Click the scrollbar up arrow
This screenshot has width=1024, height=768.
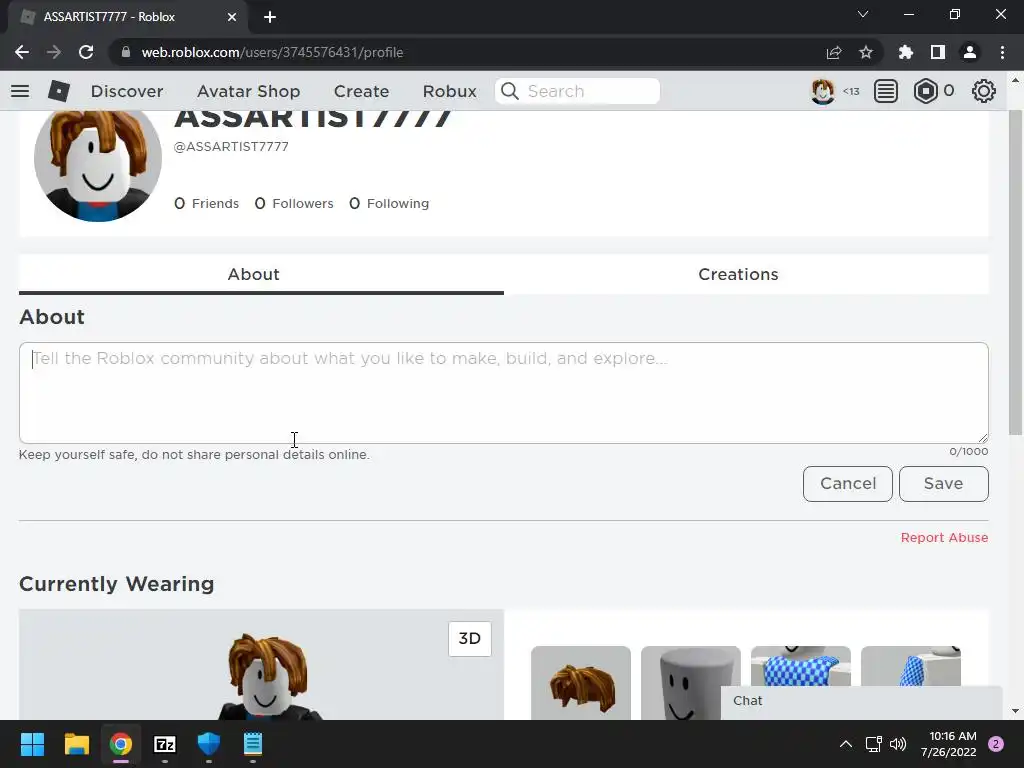click(1015, 80)
